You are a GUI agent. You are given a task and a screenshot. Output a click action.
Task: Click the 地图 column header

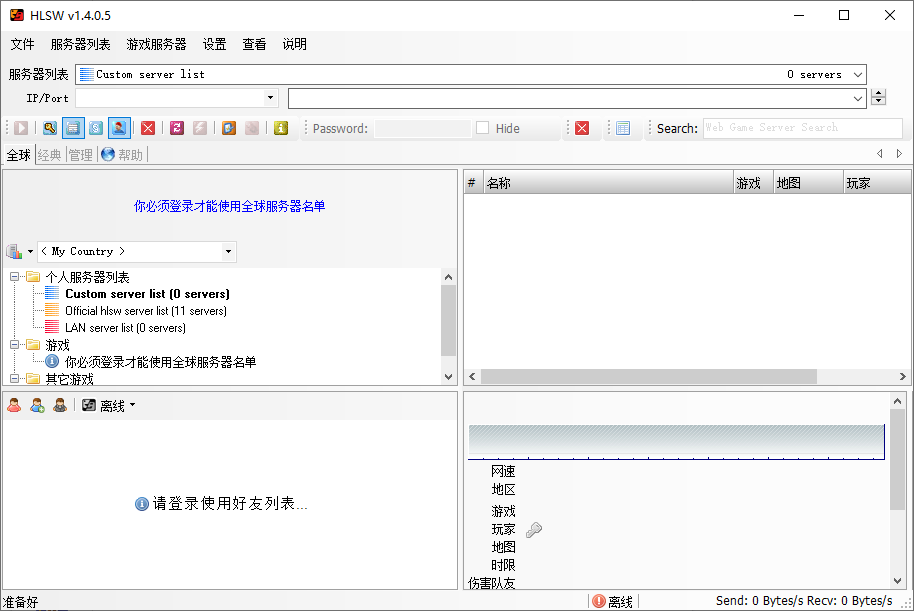click(x=808, y=183)
